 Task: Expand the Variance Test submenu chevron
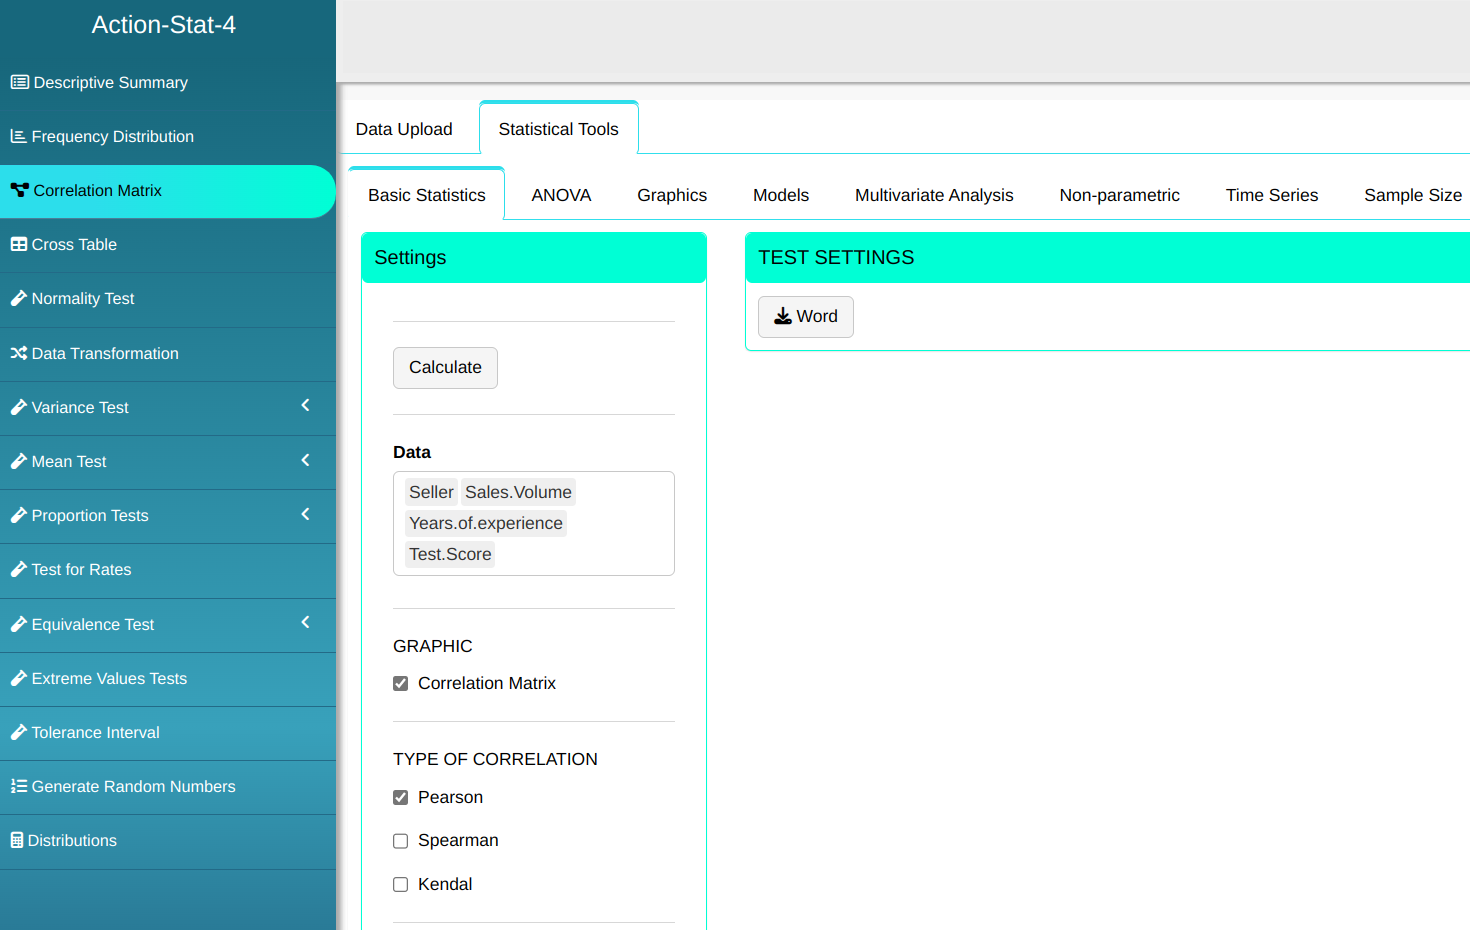point(305,406)
